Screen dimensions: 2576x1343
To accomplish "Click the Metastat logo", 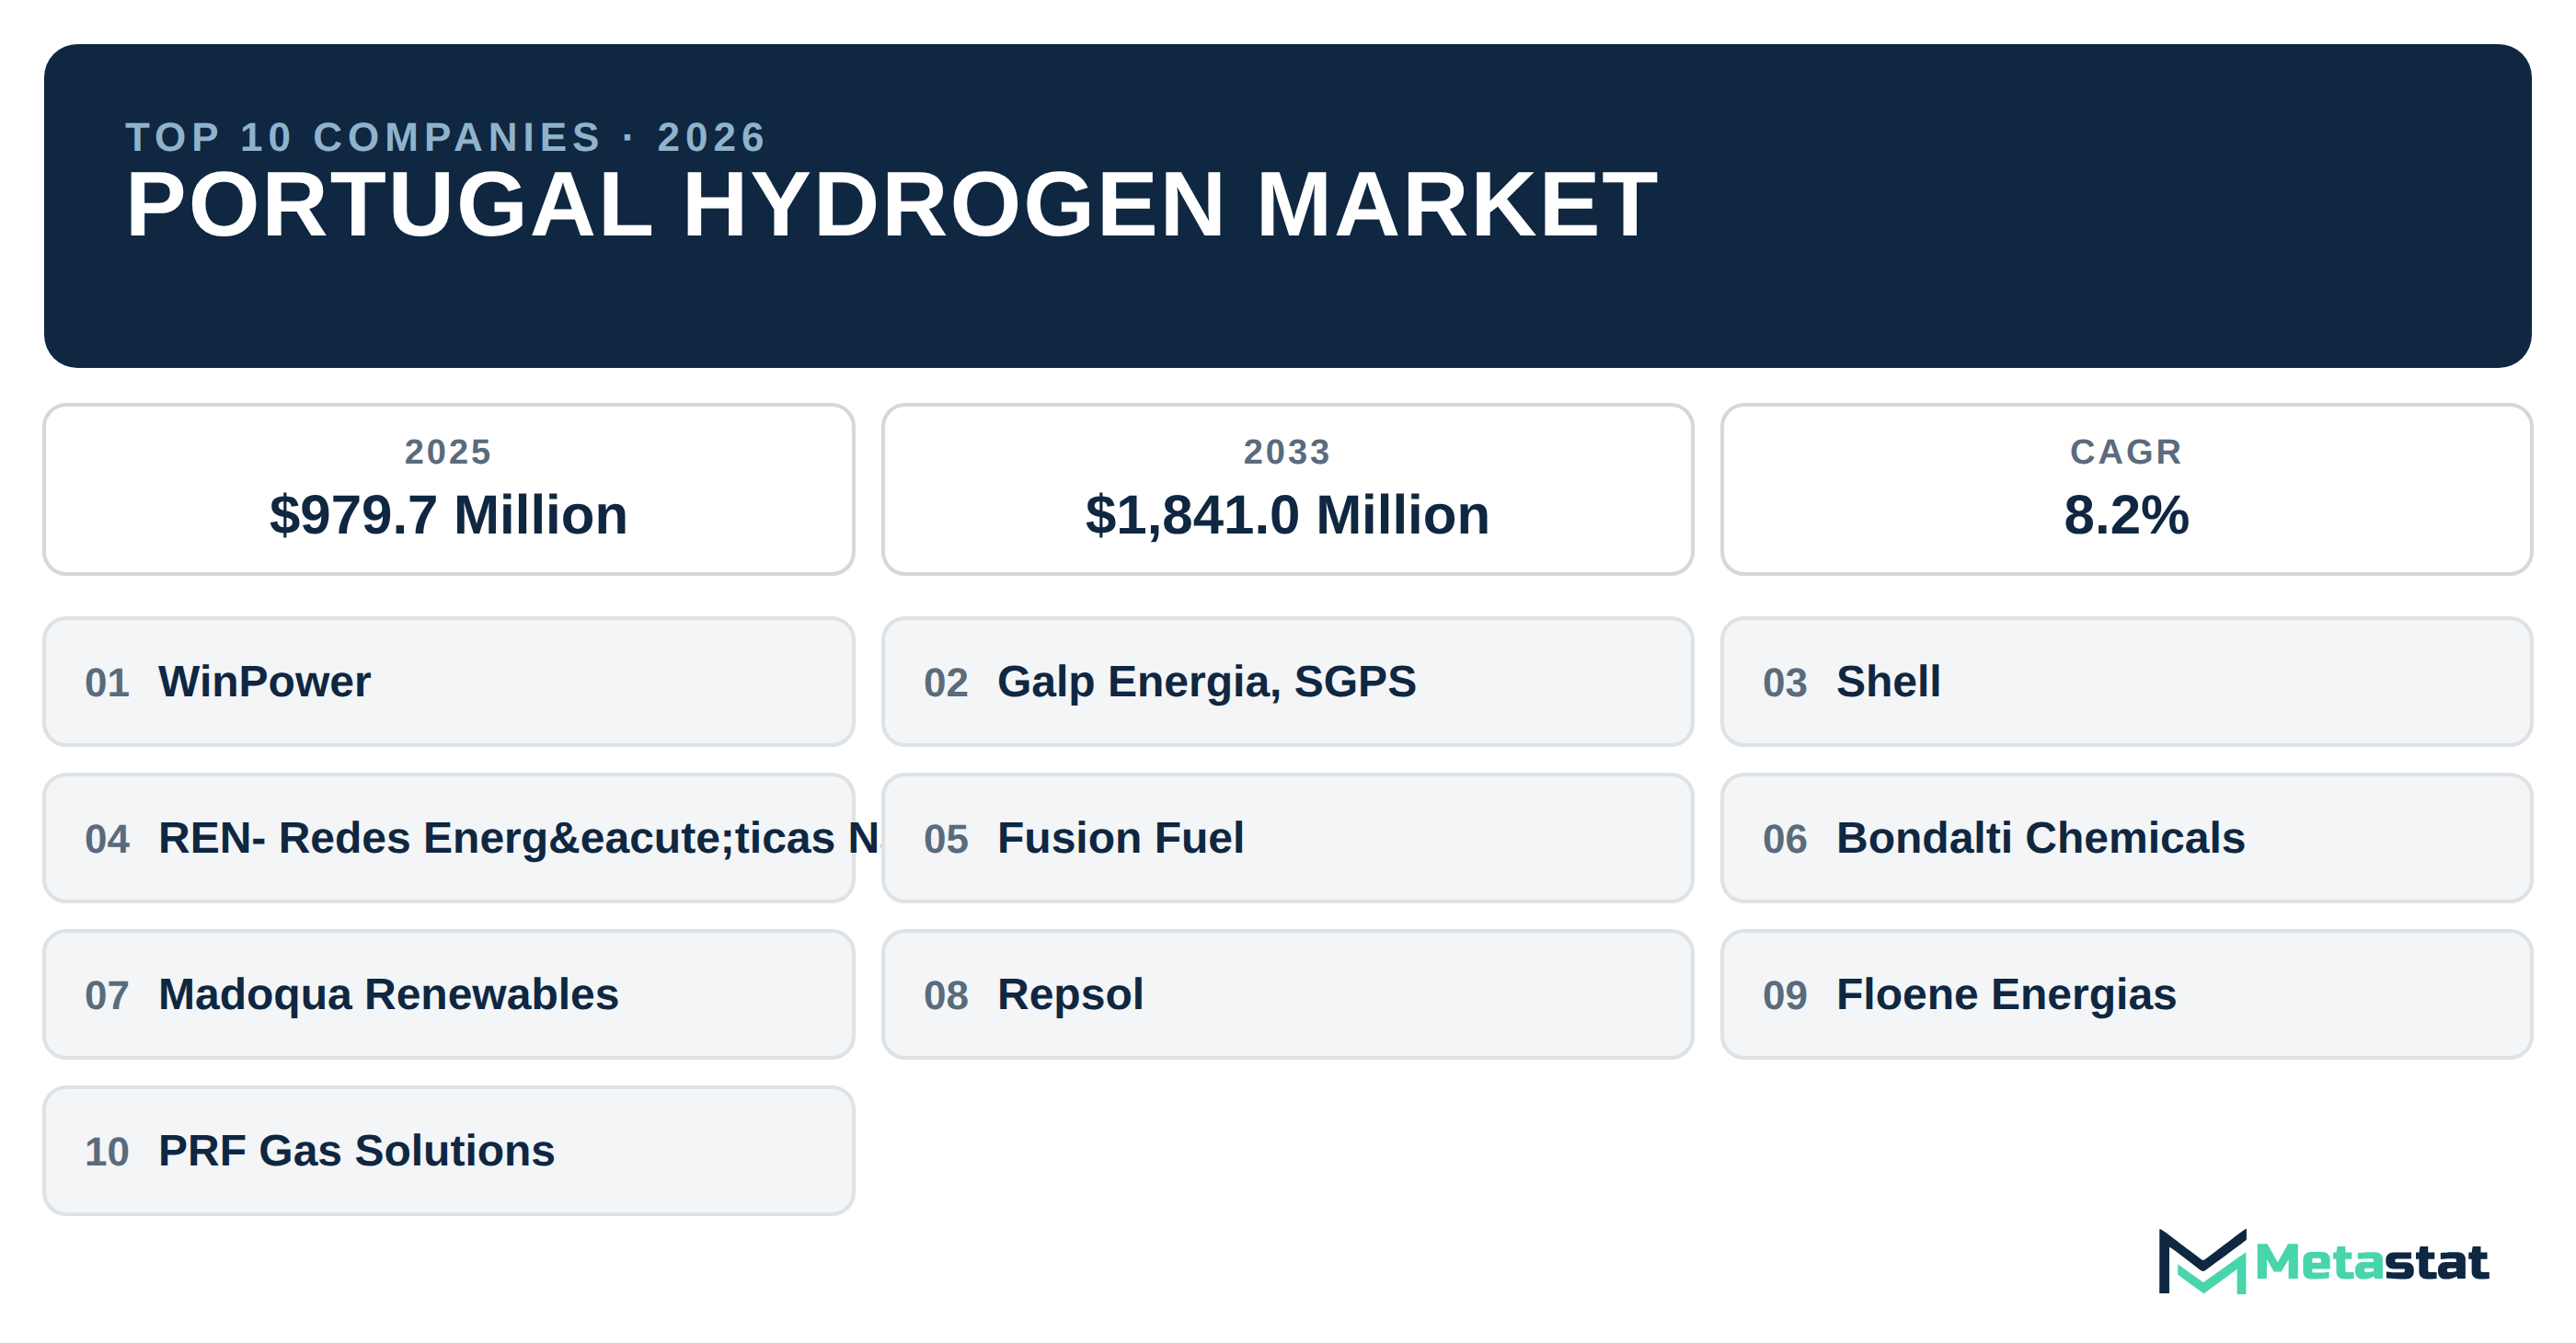I will (2322, 1261).
